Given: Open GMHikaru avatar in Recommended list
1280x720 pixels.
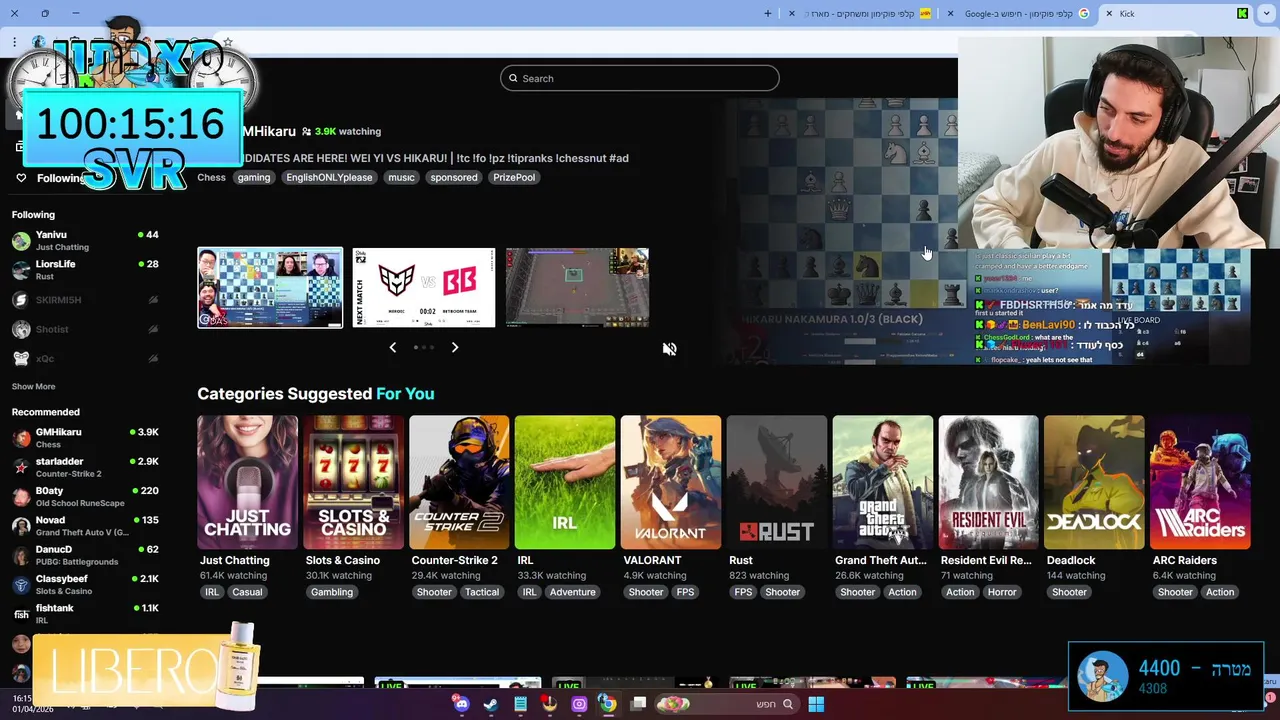Looking at the screenshot, I should click(21, 438).
